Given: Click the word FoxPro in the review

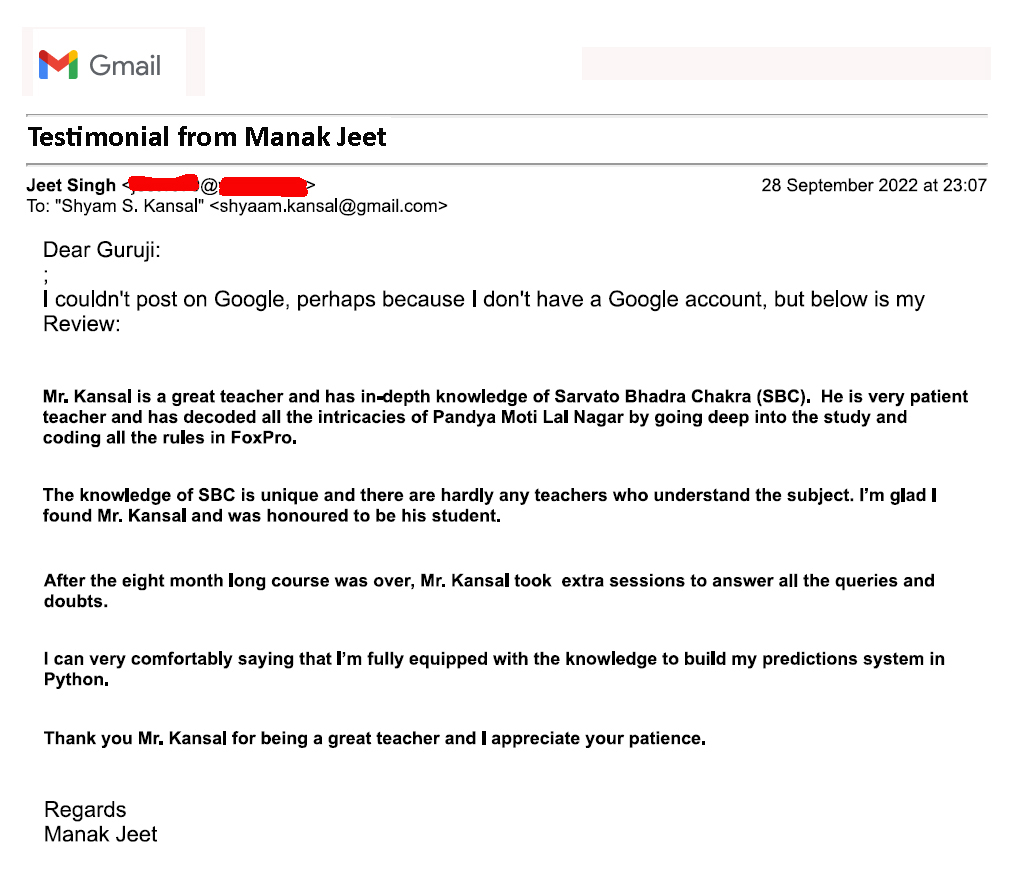Looking at the screenshot, I should 263,438.
